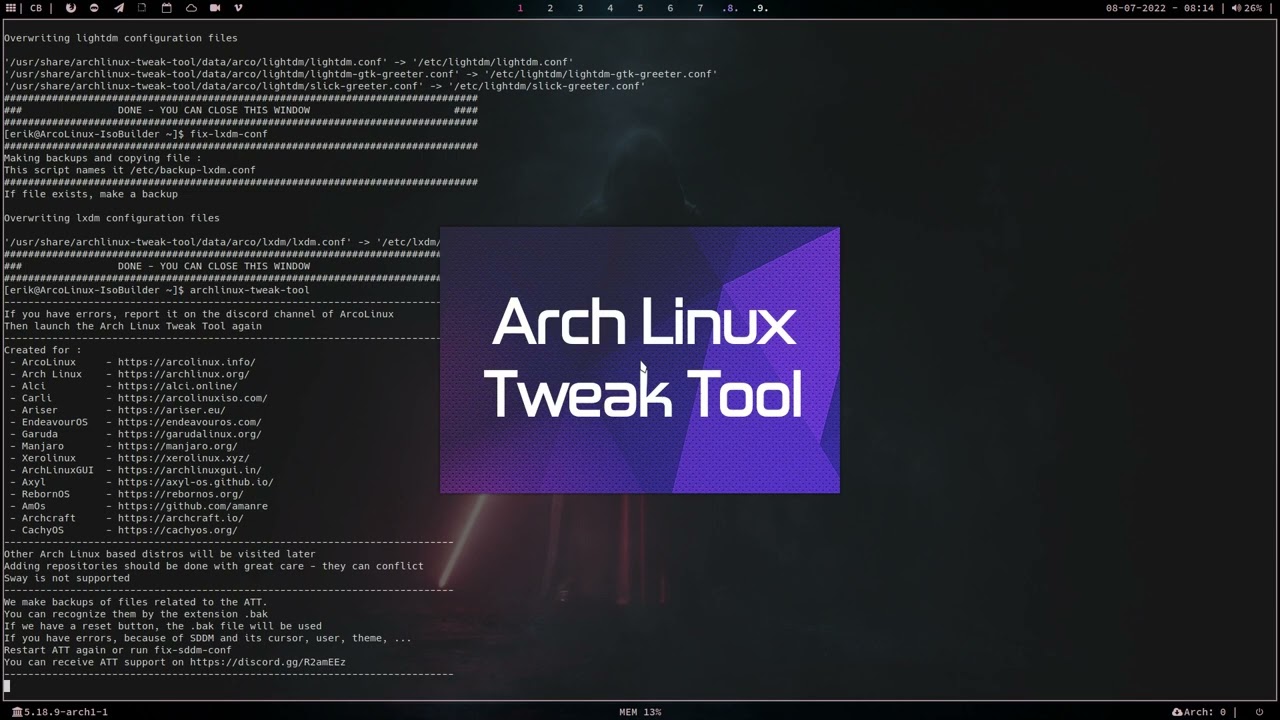The width and height of the screenshot is (1280, 720).
Task: Open https://manjaro.org/ link
Action: (x=177, y=446)
